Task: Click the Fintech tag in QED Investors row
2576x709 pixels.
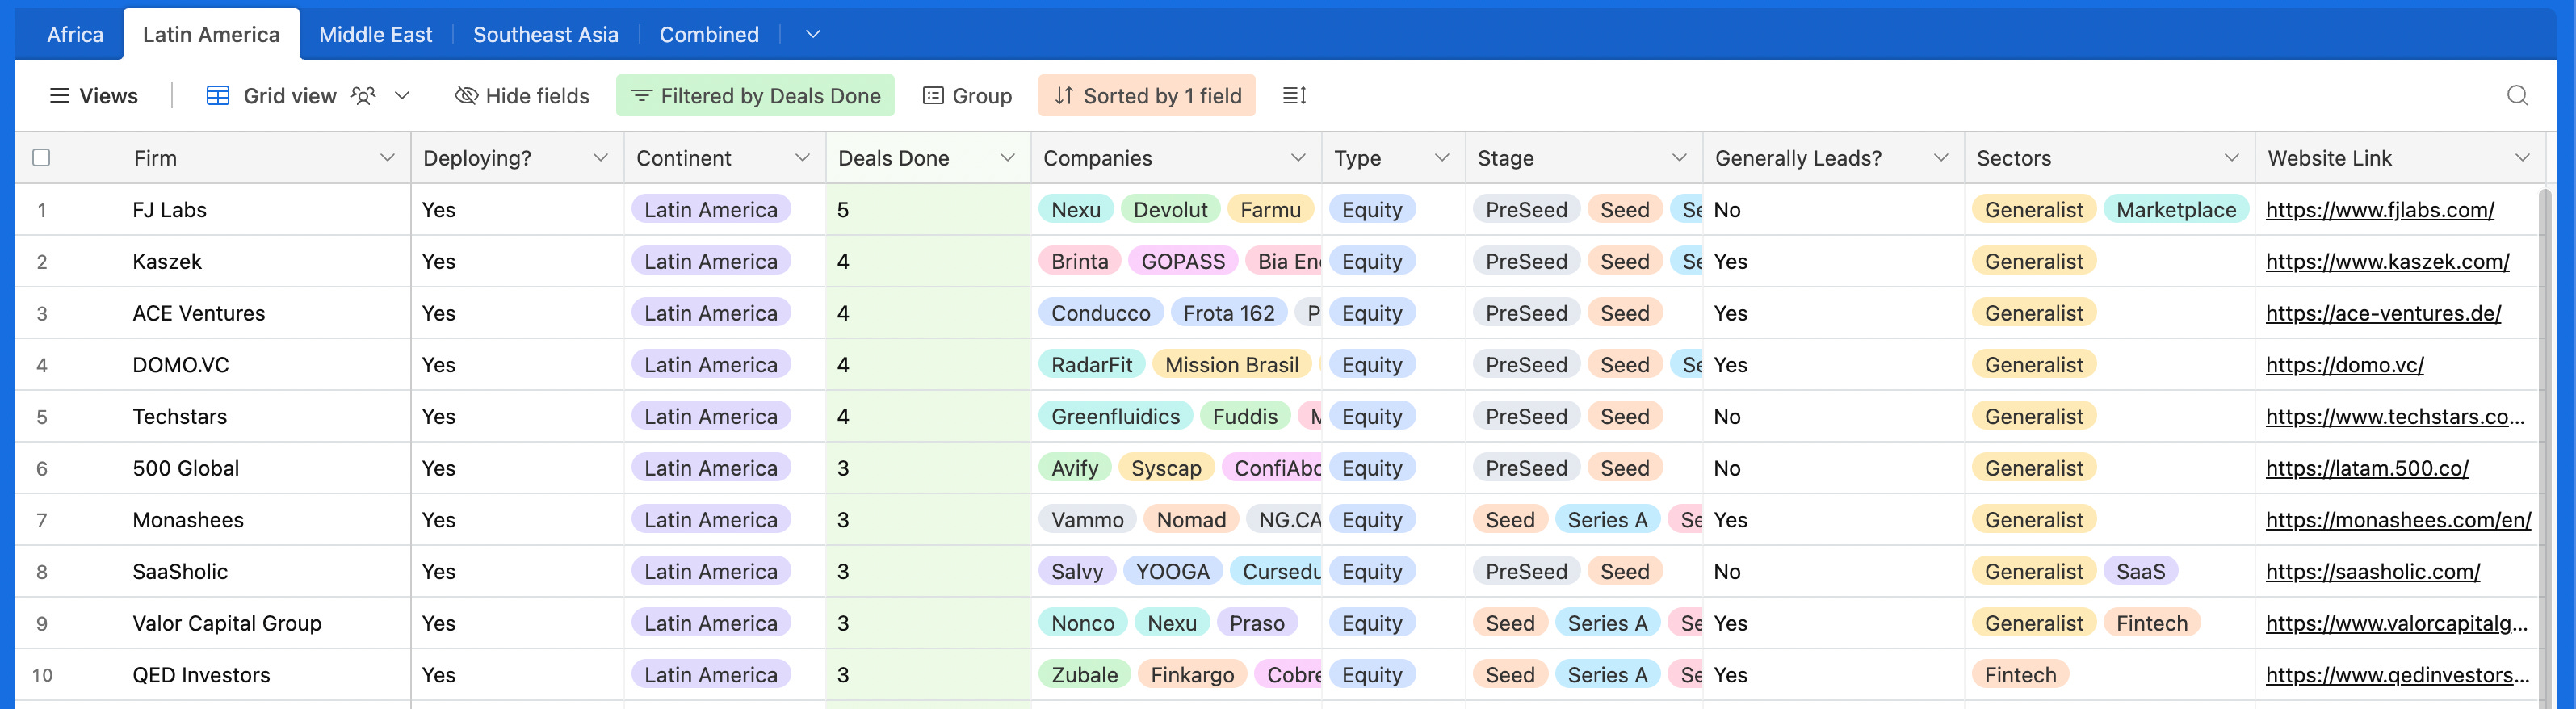Action: 2019,675
